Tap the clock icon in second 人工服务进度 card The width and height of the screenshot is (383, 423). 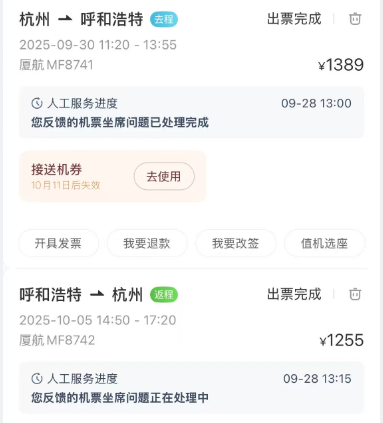pyautogui.click(x=37, y=379)
